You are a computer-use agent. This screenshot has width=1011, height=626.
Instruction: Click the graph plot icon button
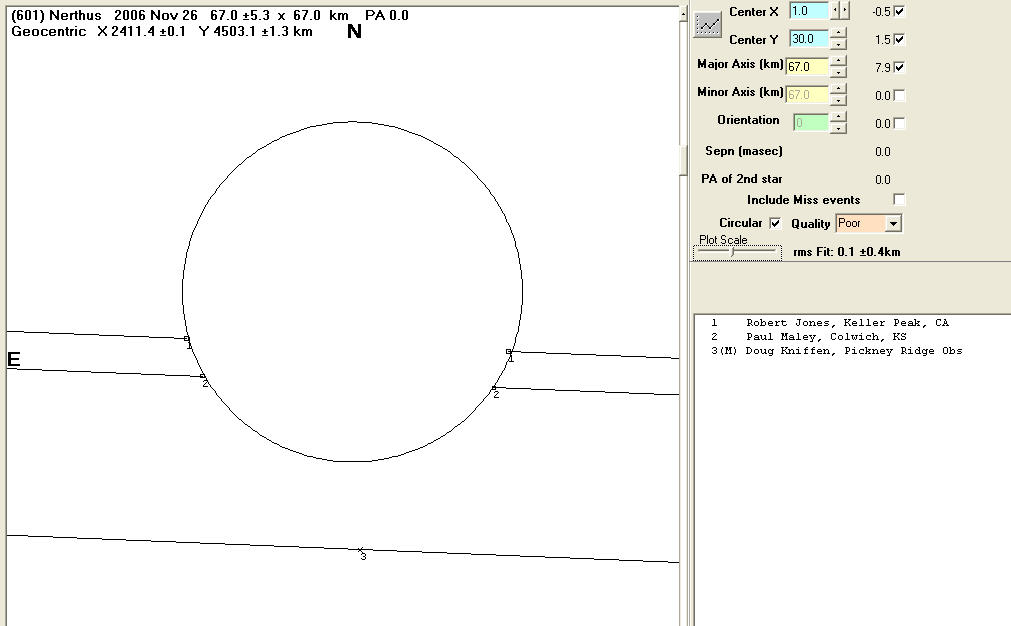[x=707, y=25]
